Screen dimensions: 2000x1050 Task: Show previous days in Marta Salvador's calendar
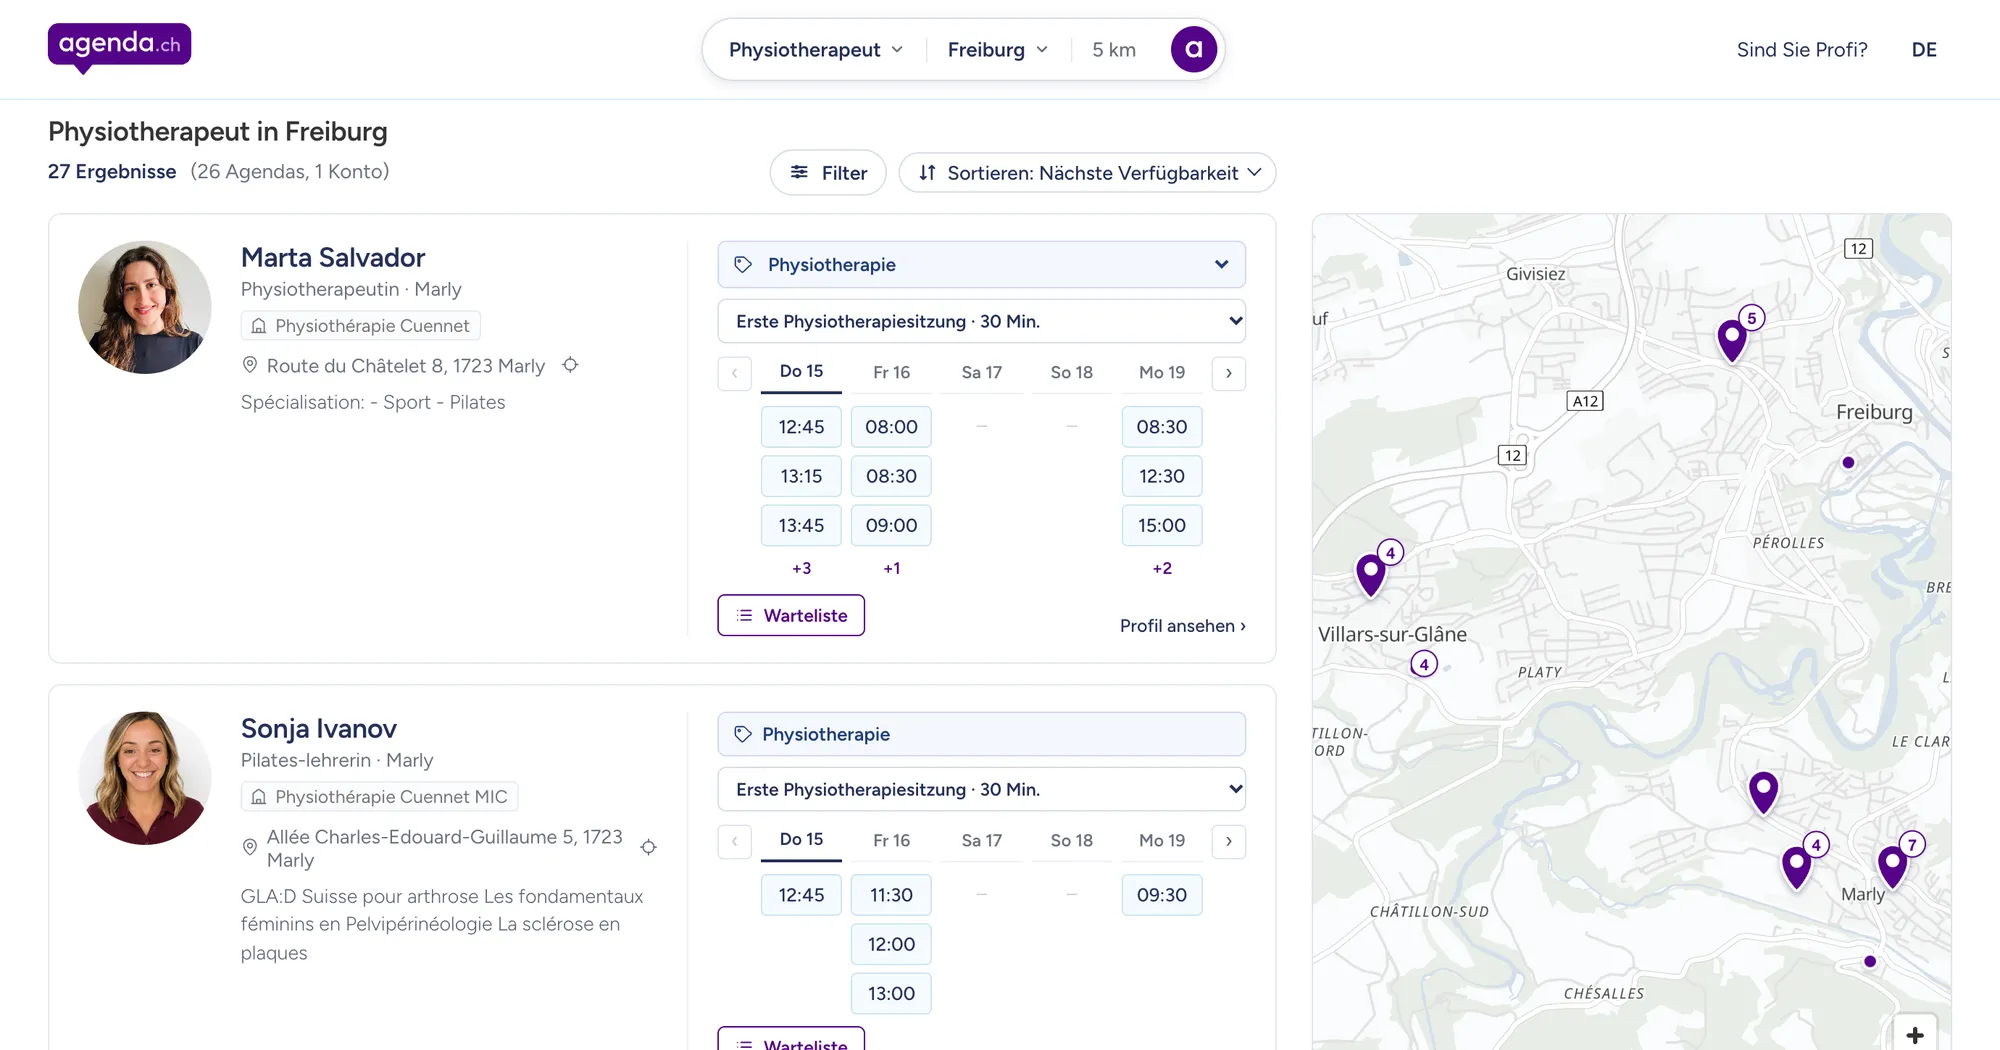point(735,373)
